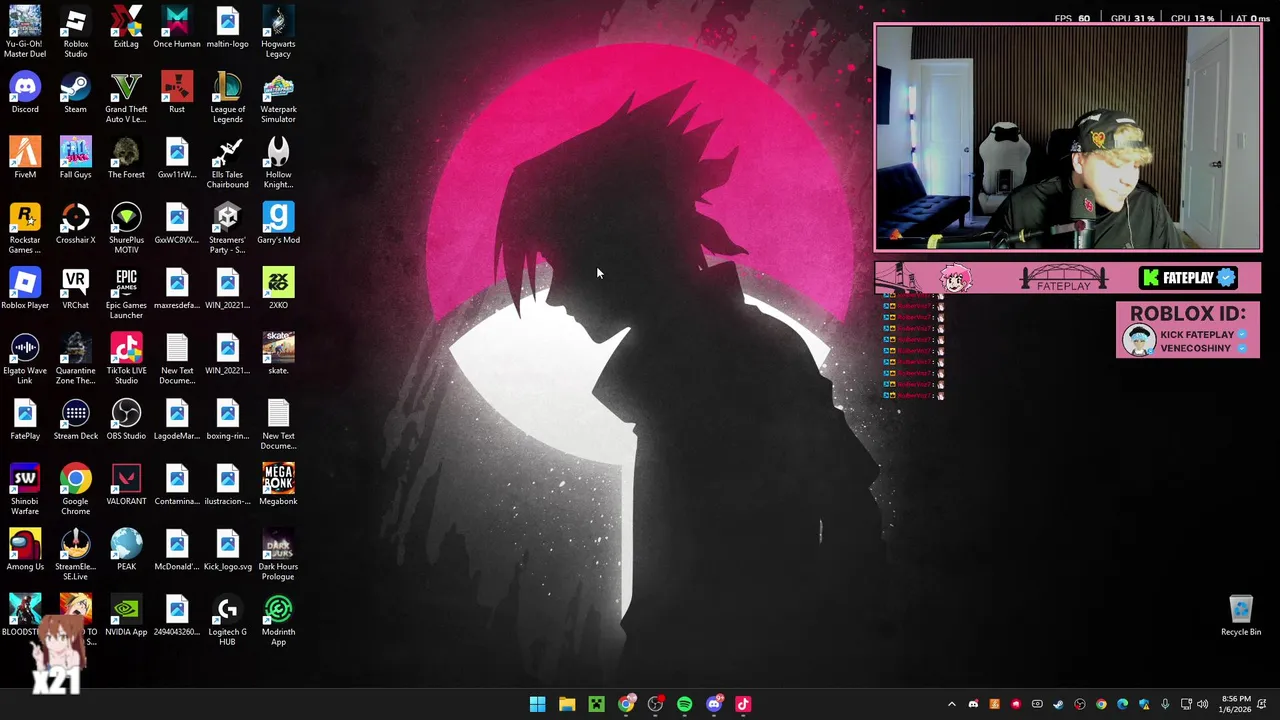The image size is (1280, 720).
Task: Select the skate. game shortcut
Action: [278, 354]
